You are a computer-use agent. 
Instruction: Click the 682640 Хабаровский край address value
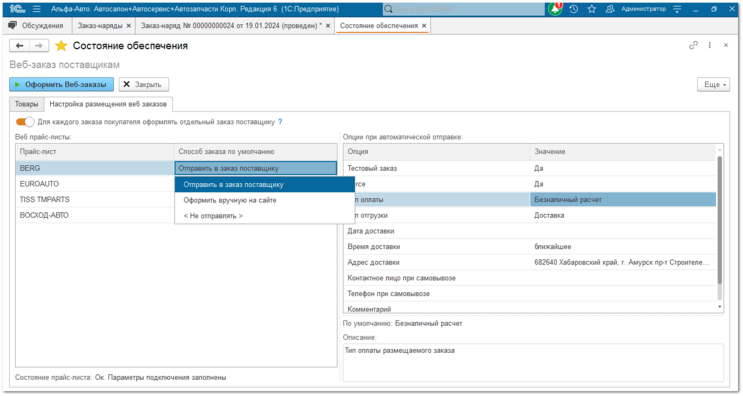tap(622, 262)
